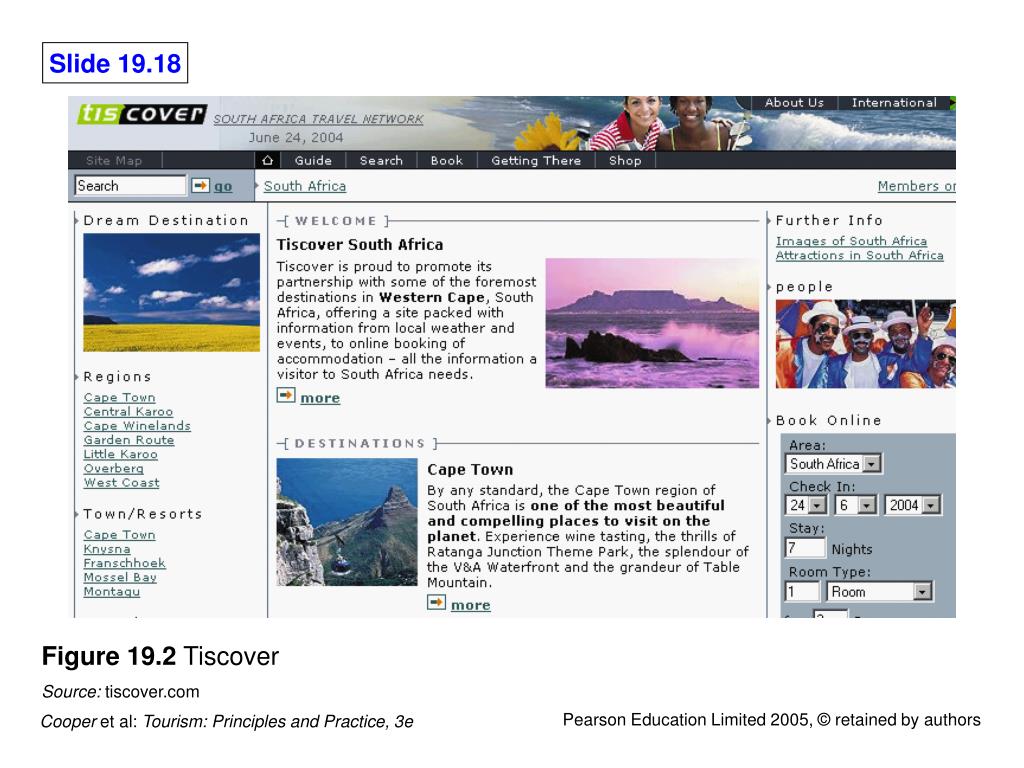This screenshot has width=1024, height=768.
Task: Open the check-in day dropdown showing 24
Action: [x=806, y=505]
